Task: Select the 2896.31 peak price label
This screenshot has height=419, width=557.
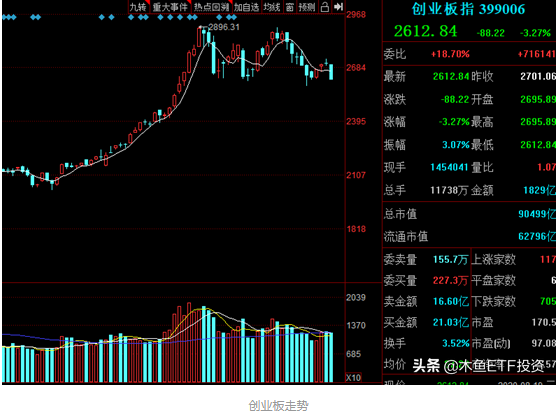Action: pyautogui.click(x=224, y=27)
